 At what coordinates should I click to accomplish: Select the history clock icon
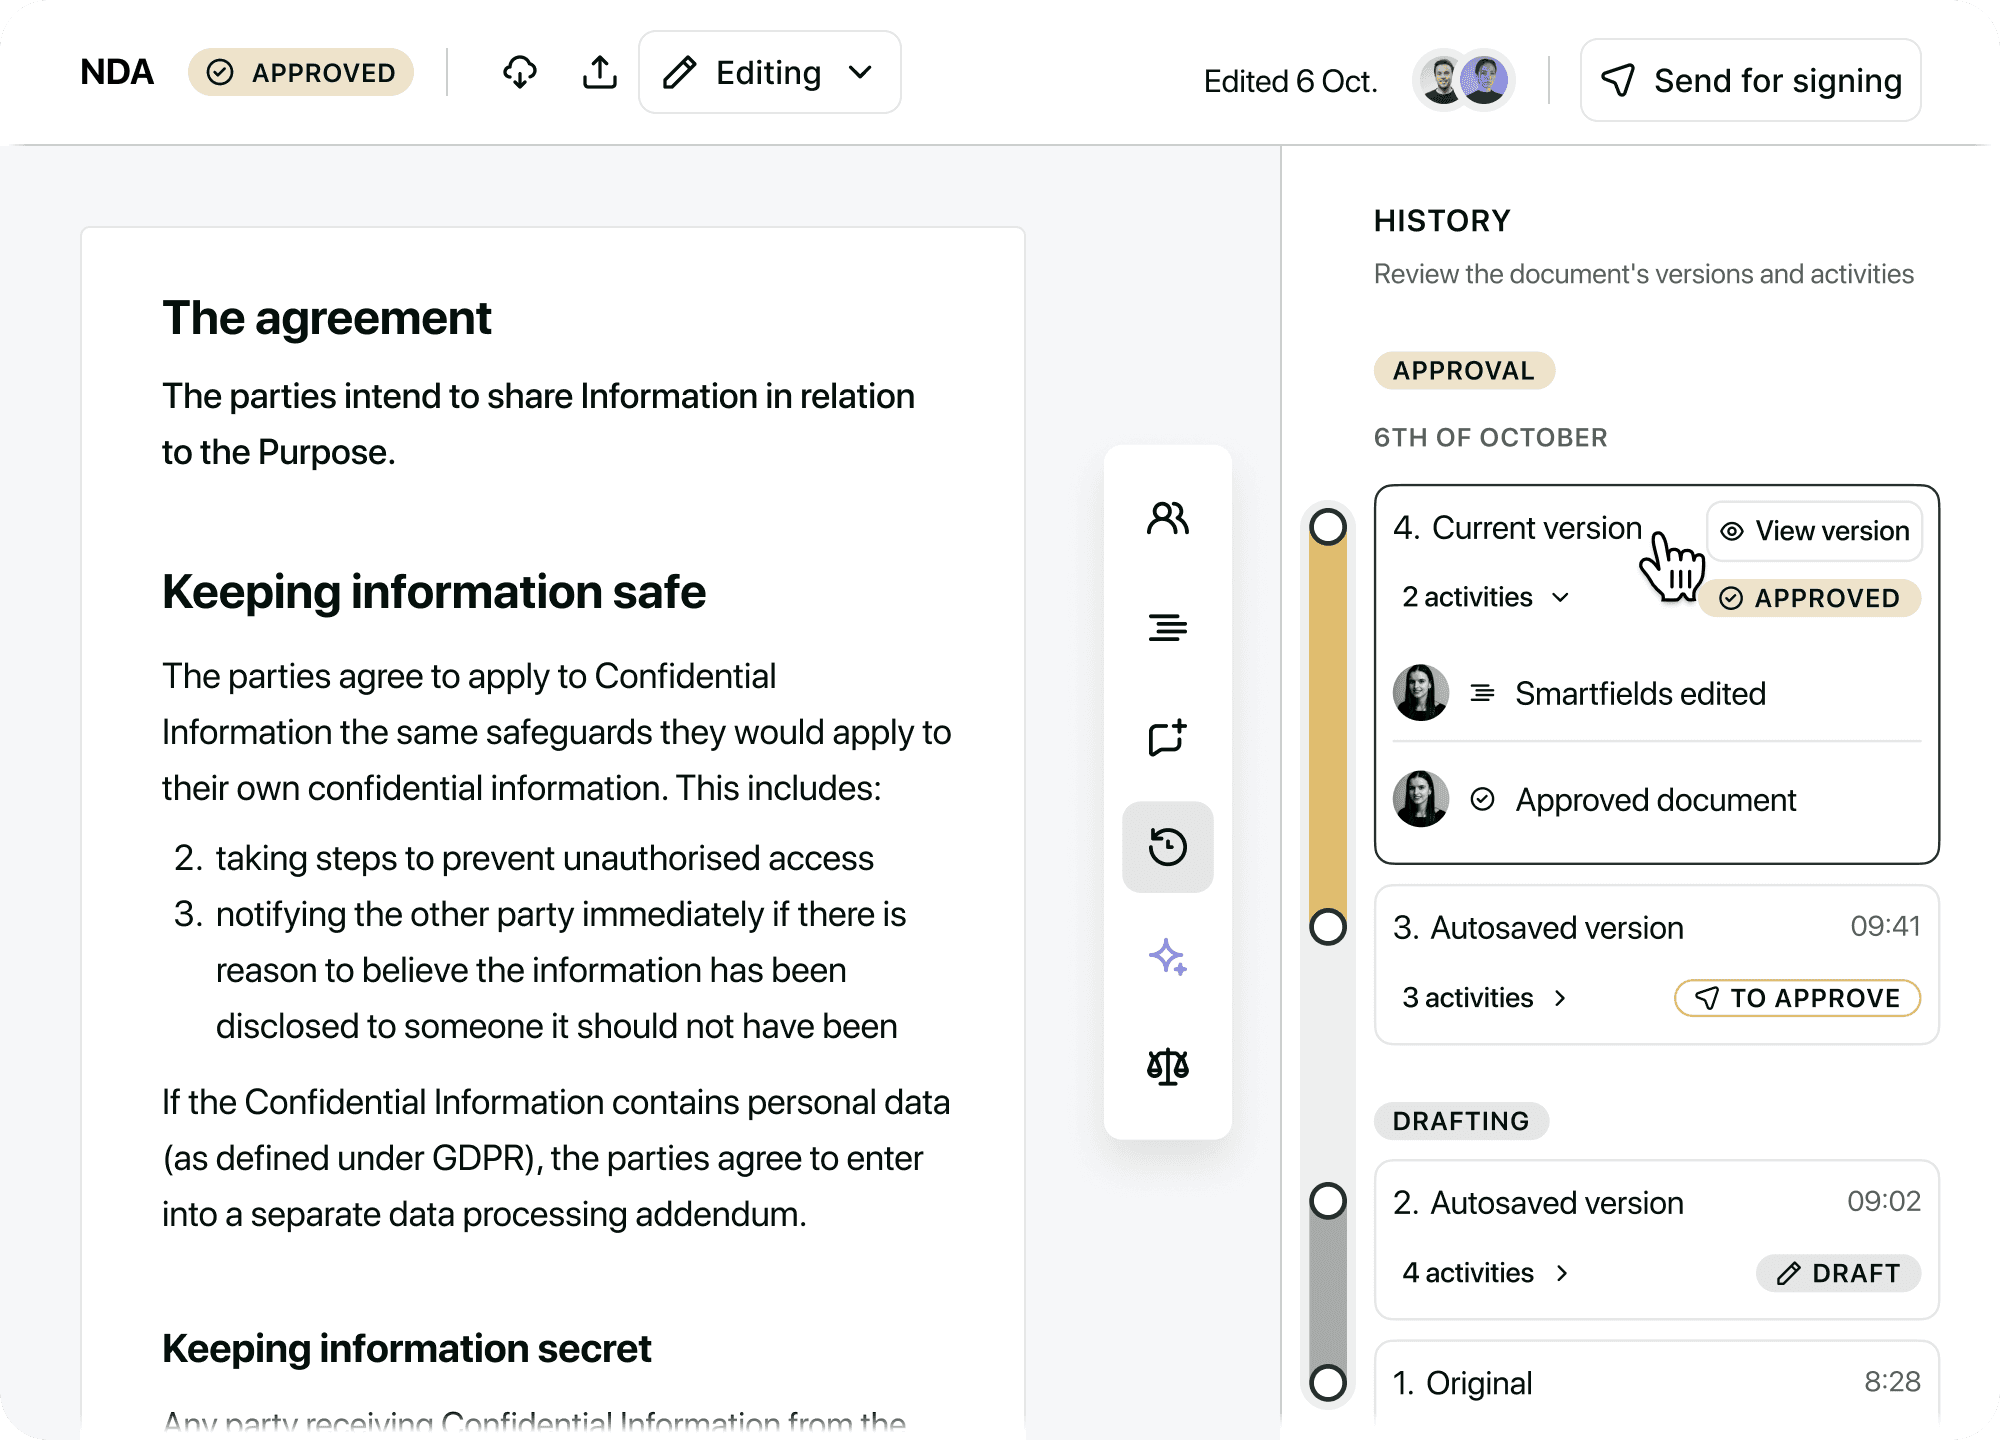[x=1167, y=847]
